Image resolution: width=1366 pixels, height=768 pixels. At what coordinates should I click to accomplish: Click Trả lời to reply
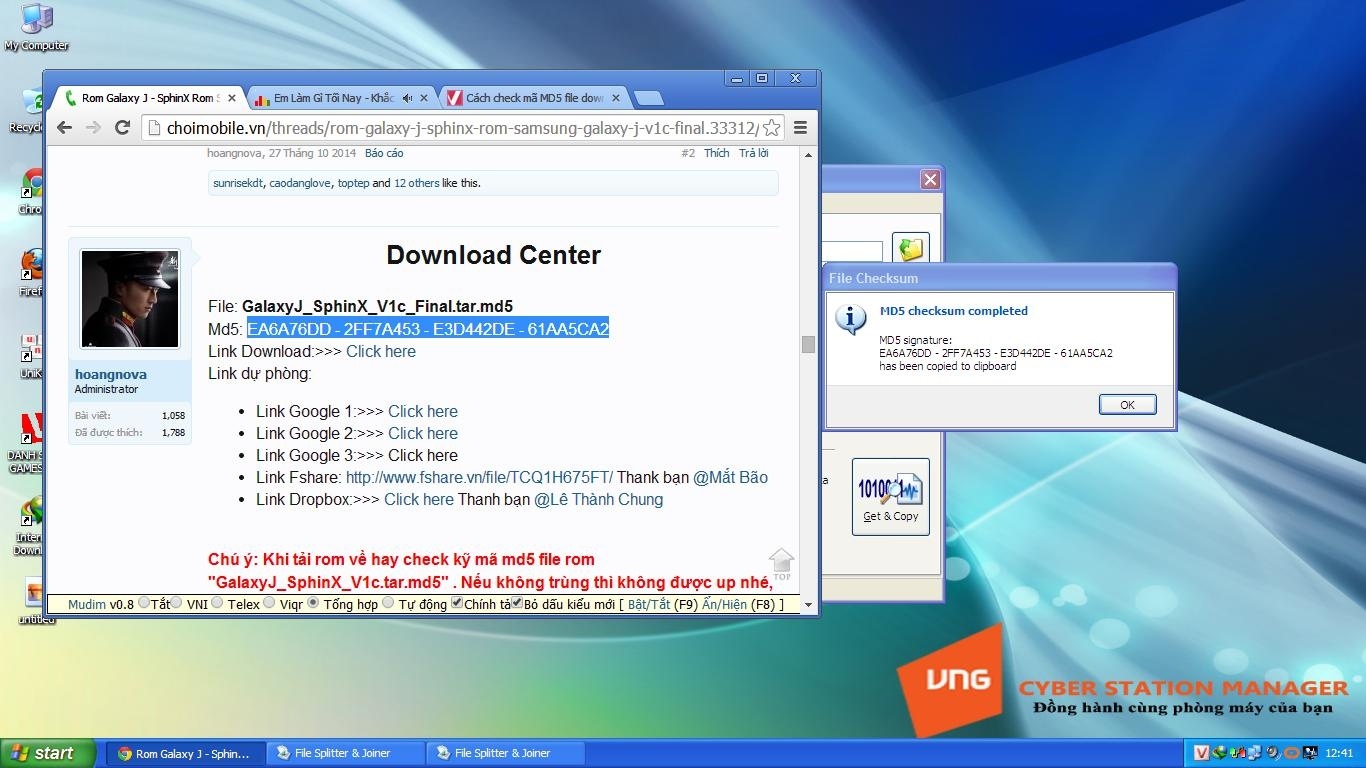tap(753, 153)
